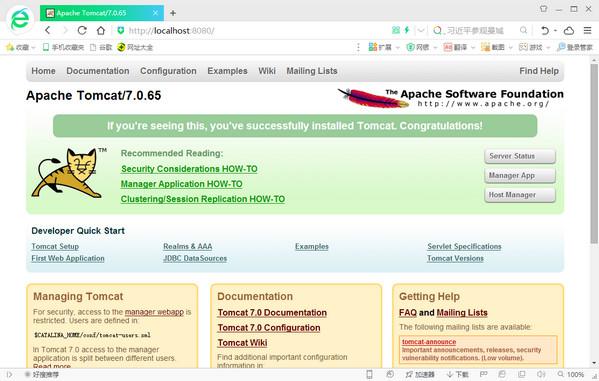Viewport: 599px width, 381px height.
Task: Click the undo closed tab arrow icon
Action: 545,30
